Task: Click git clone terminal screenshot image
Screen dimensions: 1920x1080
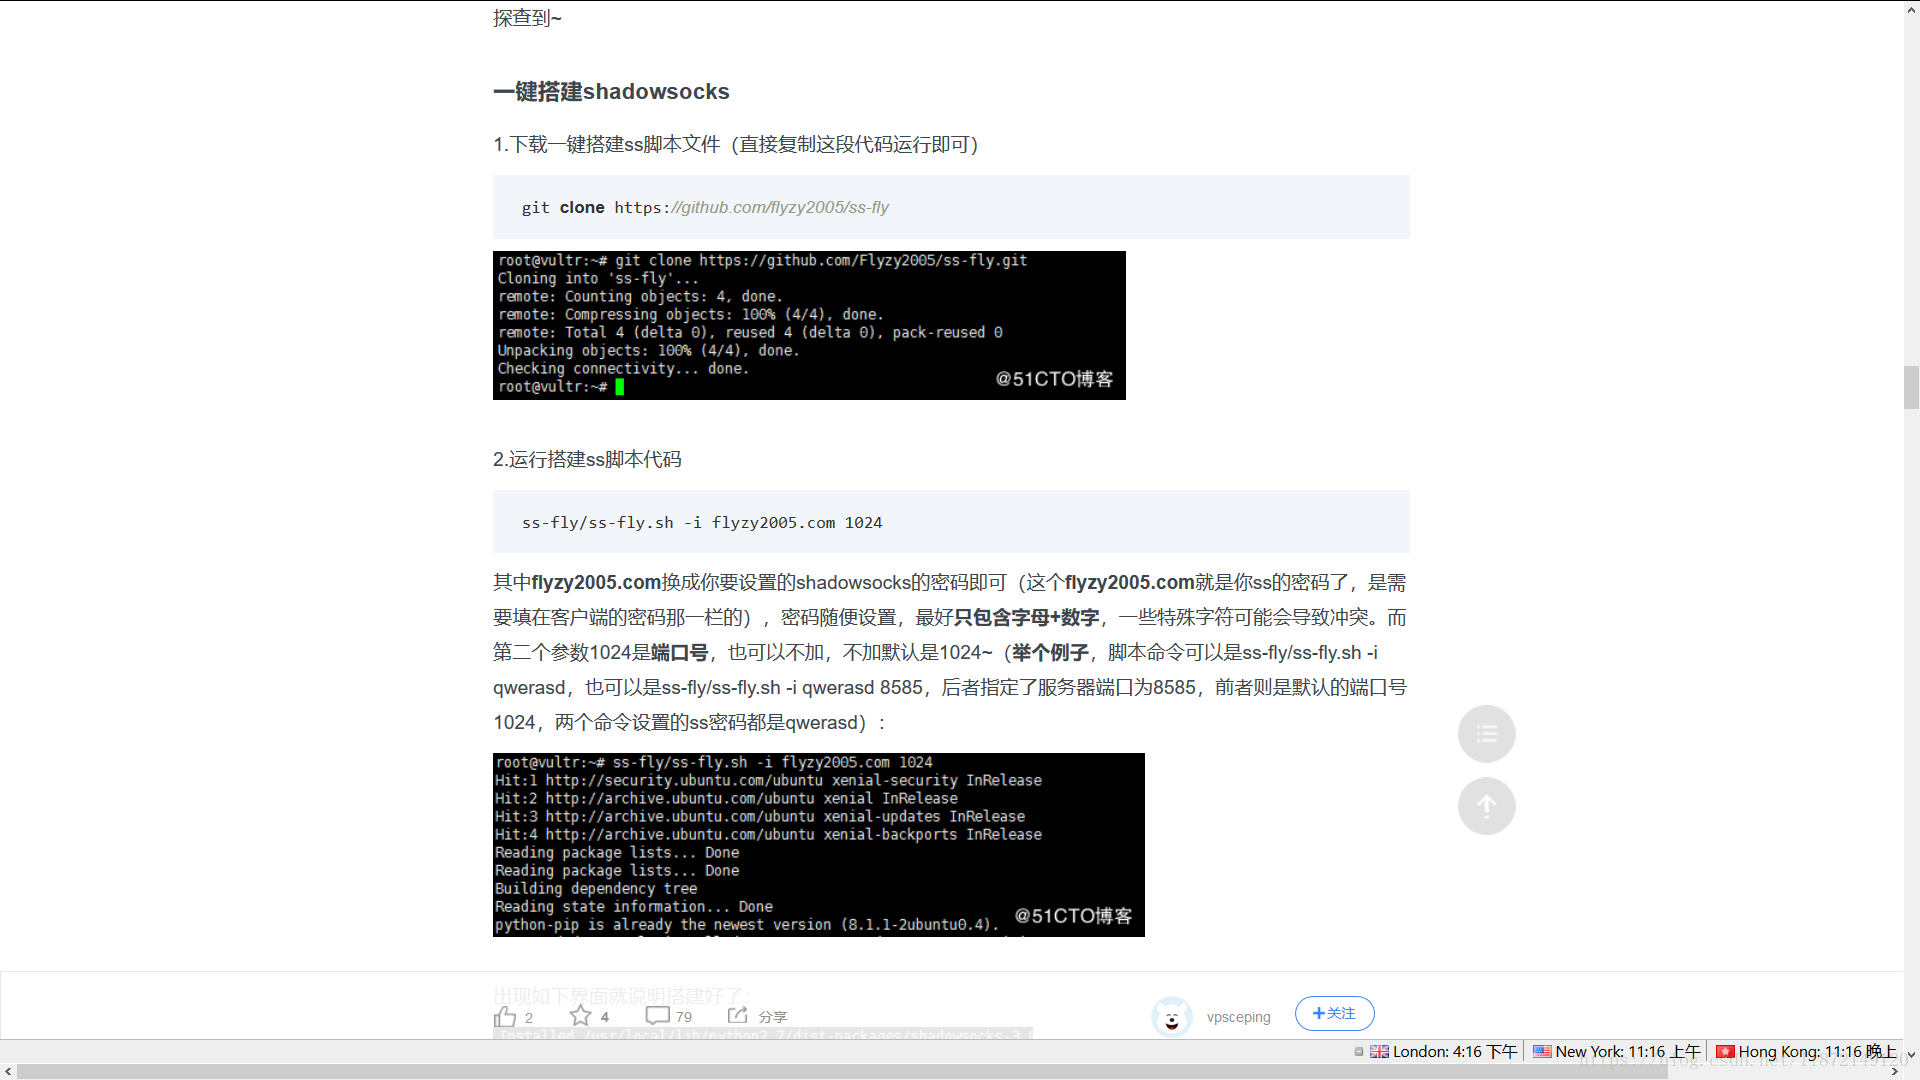Action: (x=809, y=325)
